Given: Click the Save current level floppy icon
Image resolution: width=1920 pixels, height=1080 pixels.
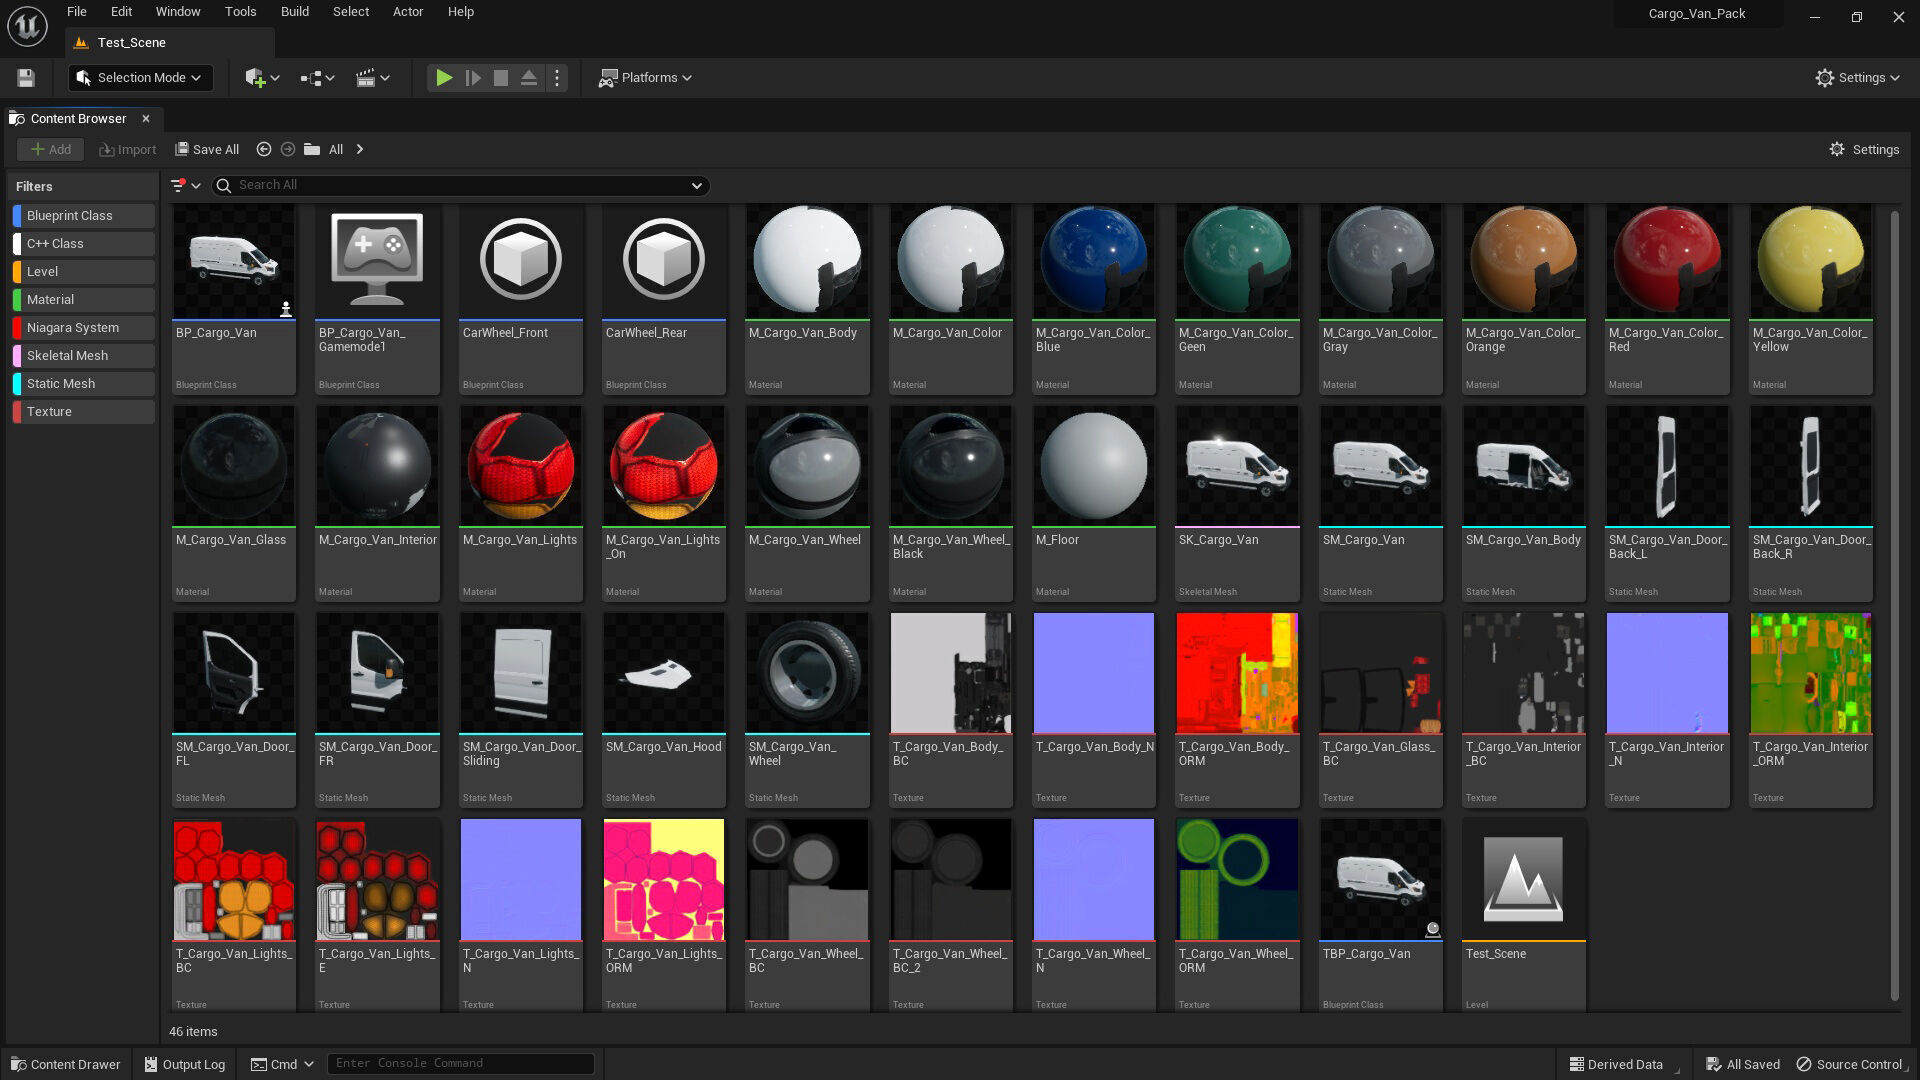Looking at the screenshot, I should [x=26, y=77].
